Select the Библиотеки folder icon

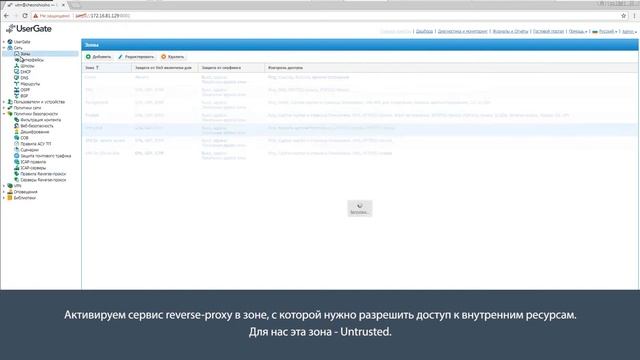pos(10,198)
